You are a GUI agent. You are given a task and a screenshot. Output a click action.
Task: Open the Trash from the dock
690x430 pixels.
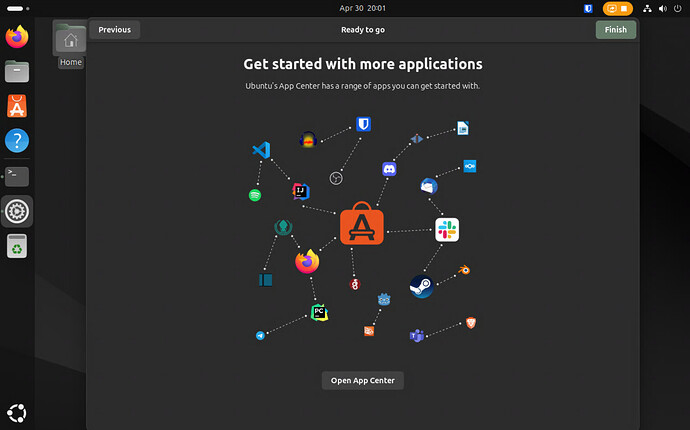(17, 246)
